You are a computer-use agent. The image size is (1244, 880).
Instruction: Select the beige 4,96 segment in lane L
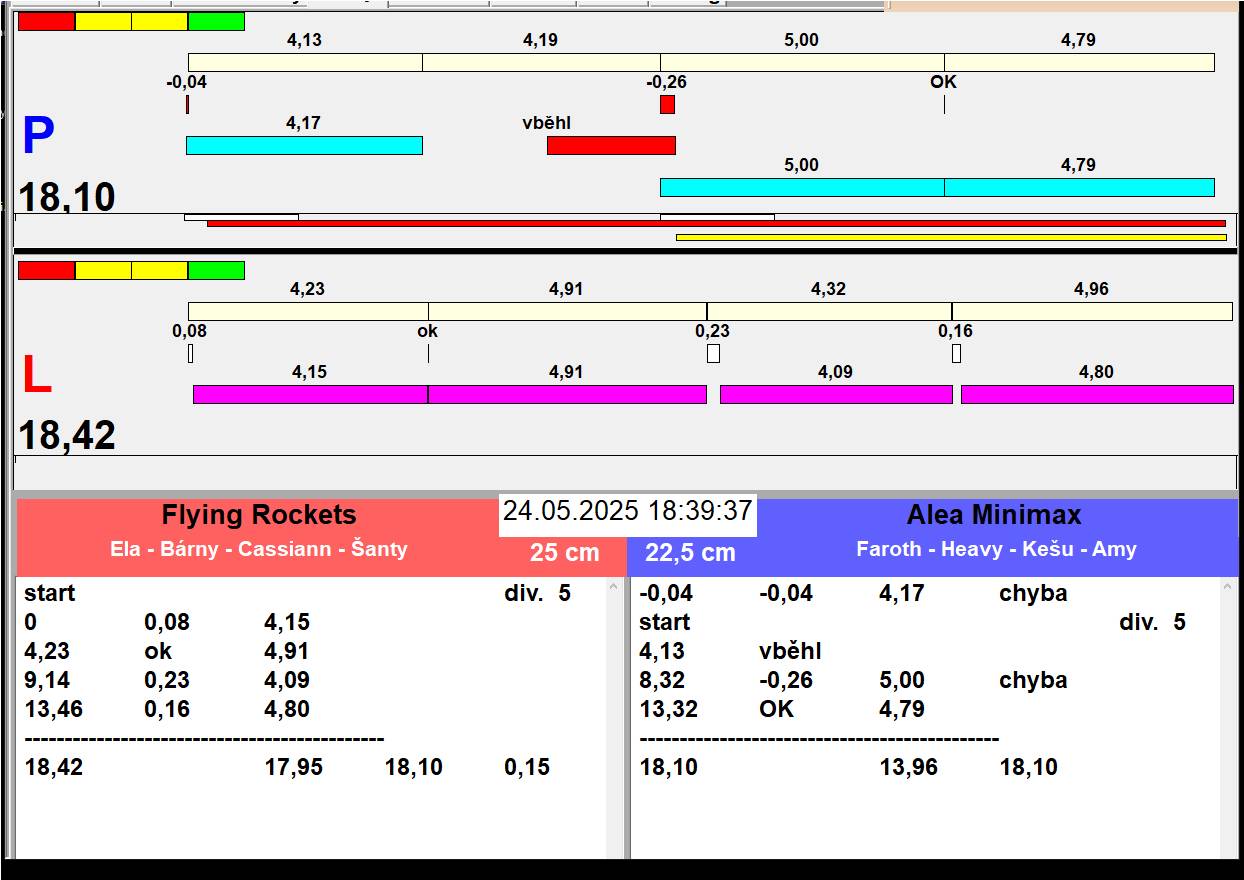(x=1092, y=311)
